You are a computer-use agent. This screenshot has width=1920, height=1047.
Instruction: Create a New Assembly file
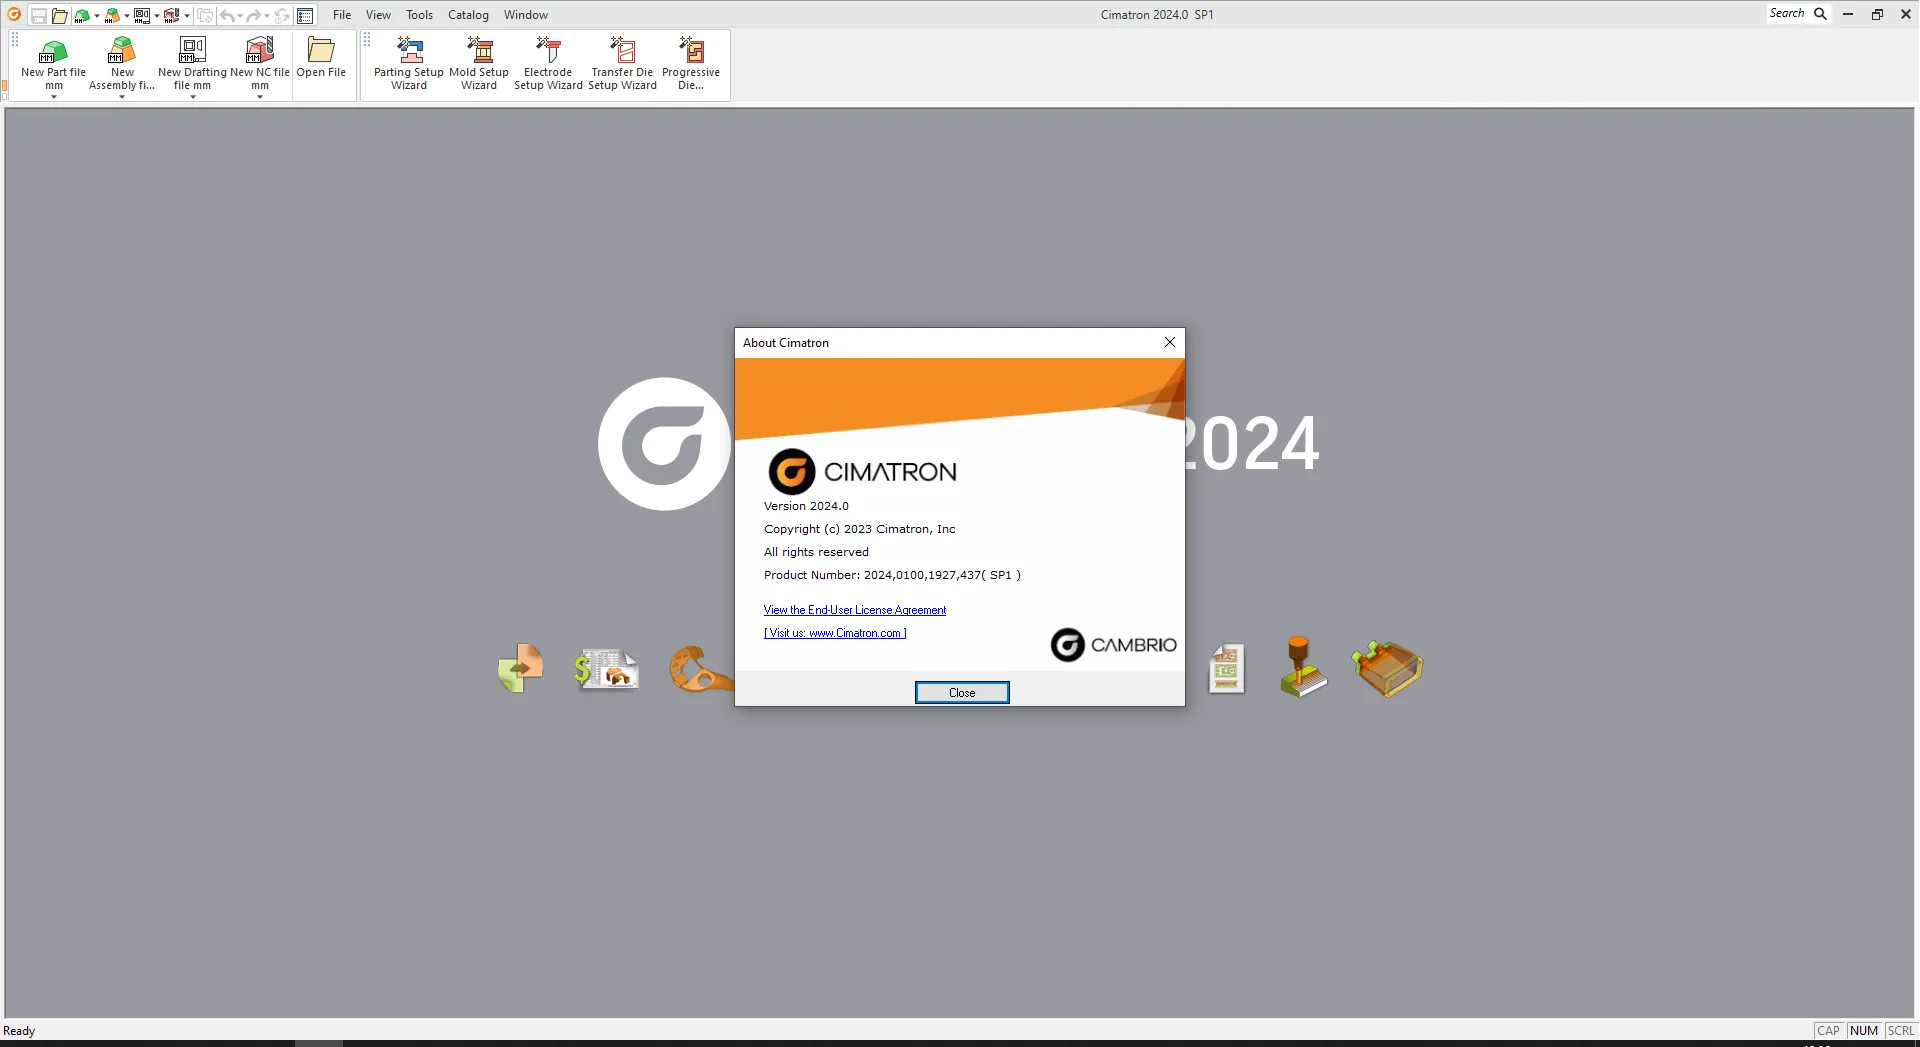(122, 62)
